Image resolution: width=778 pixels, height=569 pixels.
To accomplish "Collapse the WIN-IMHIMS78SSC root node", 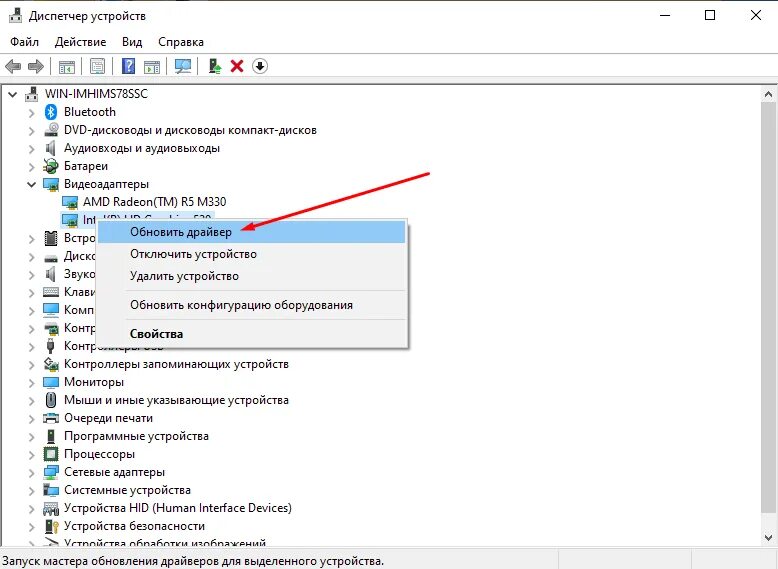I will (x=13, y=94).
